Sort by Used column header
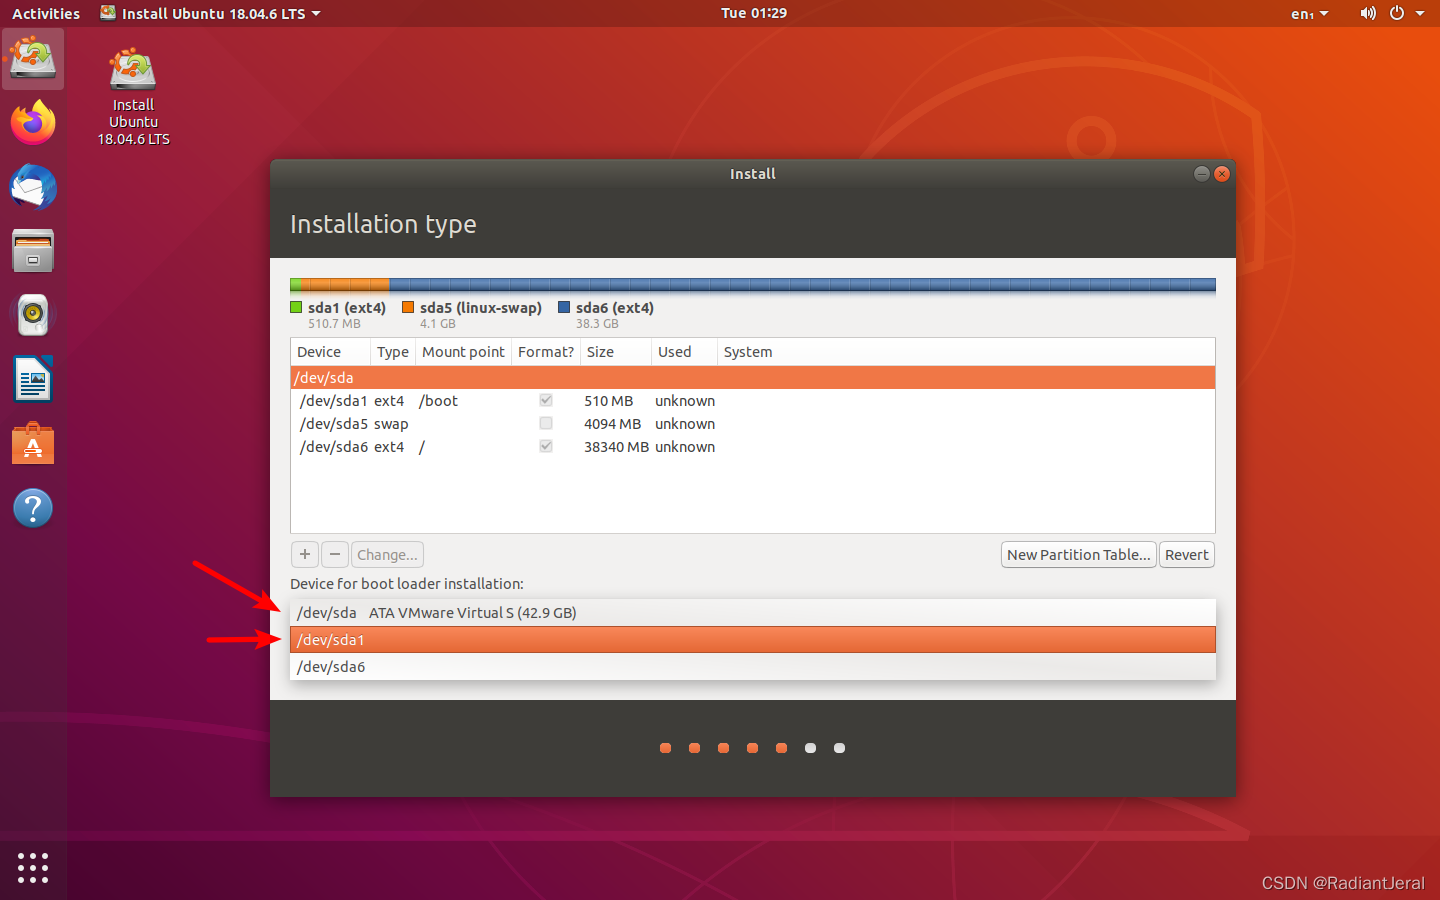 pyautogui.click(x=684, y=352)
